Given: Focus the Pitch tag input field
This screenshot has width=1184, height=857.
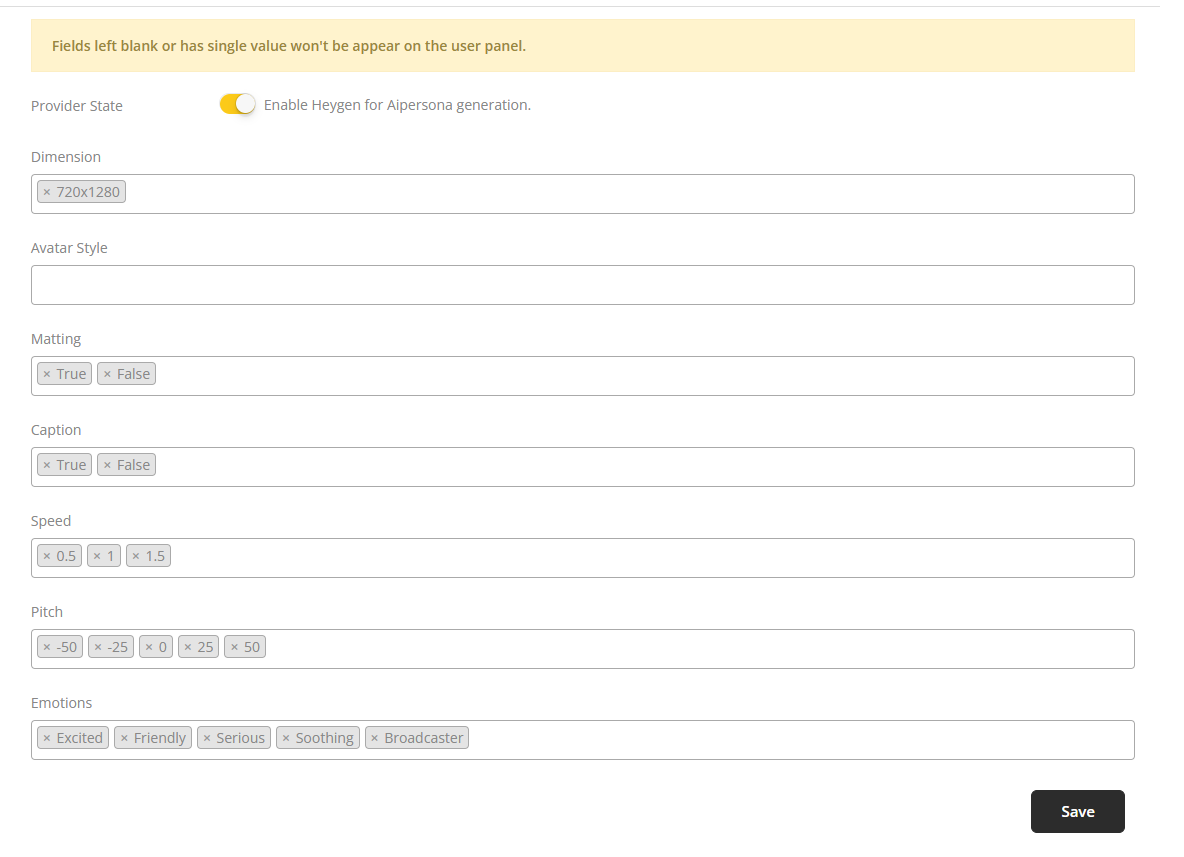Looking at the screenshot, I should pyautogui.click(x=700, y=649).
